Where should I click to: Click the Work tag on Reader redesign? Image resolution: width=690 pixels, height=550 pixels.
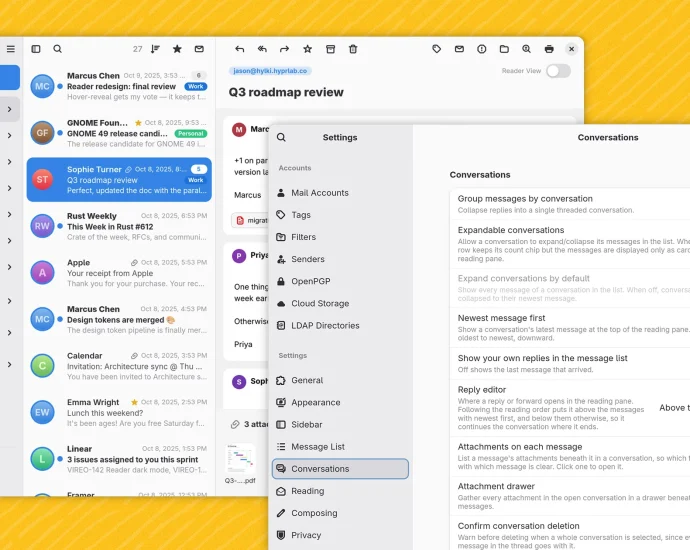tap(196, 87)
